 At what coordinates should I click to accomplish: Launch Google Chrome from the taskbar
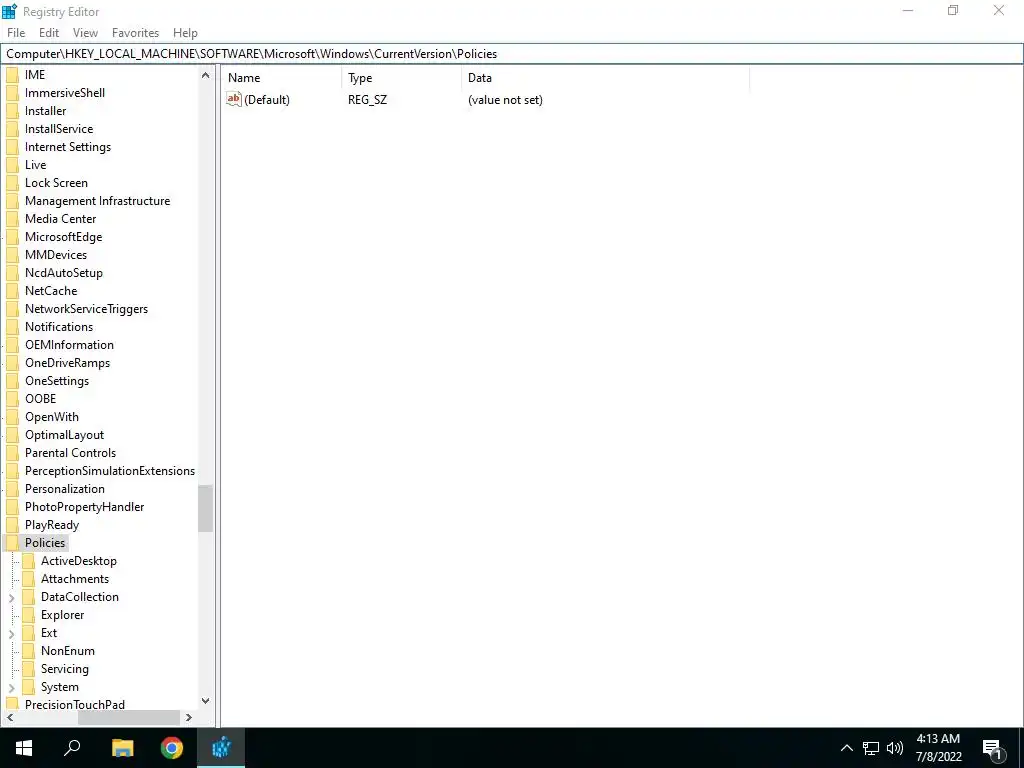172,748
